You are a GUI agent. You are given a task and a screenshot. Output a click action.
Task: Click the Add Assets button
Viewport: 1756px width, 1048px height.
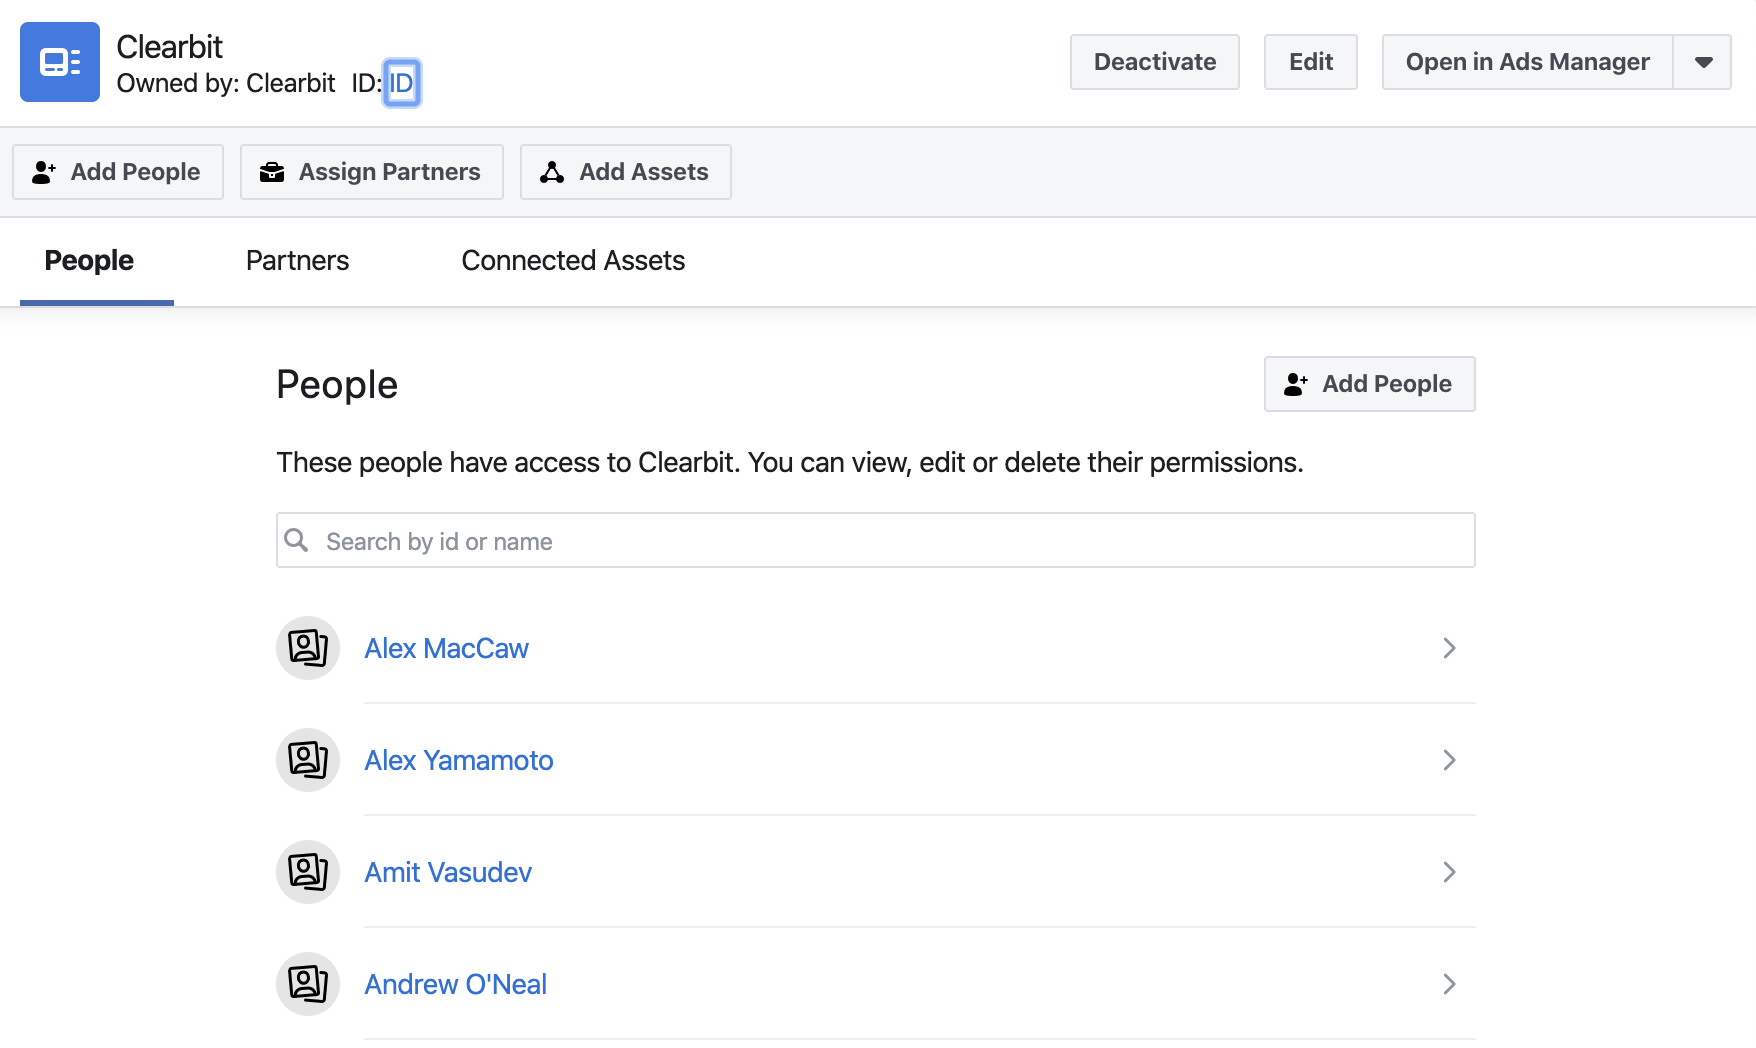626,172
